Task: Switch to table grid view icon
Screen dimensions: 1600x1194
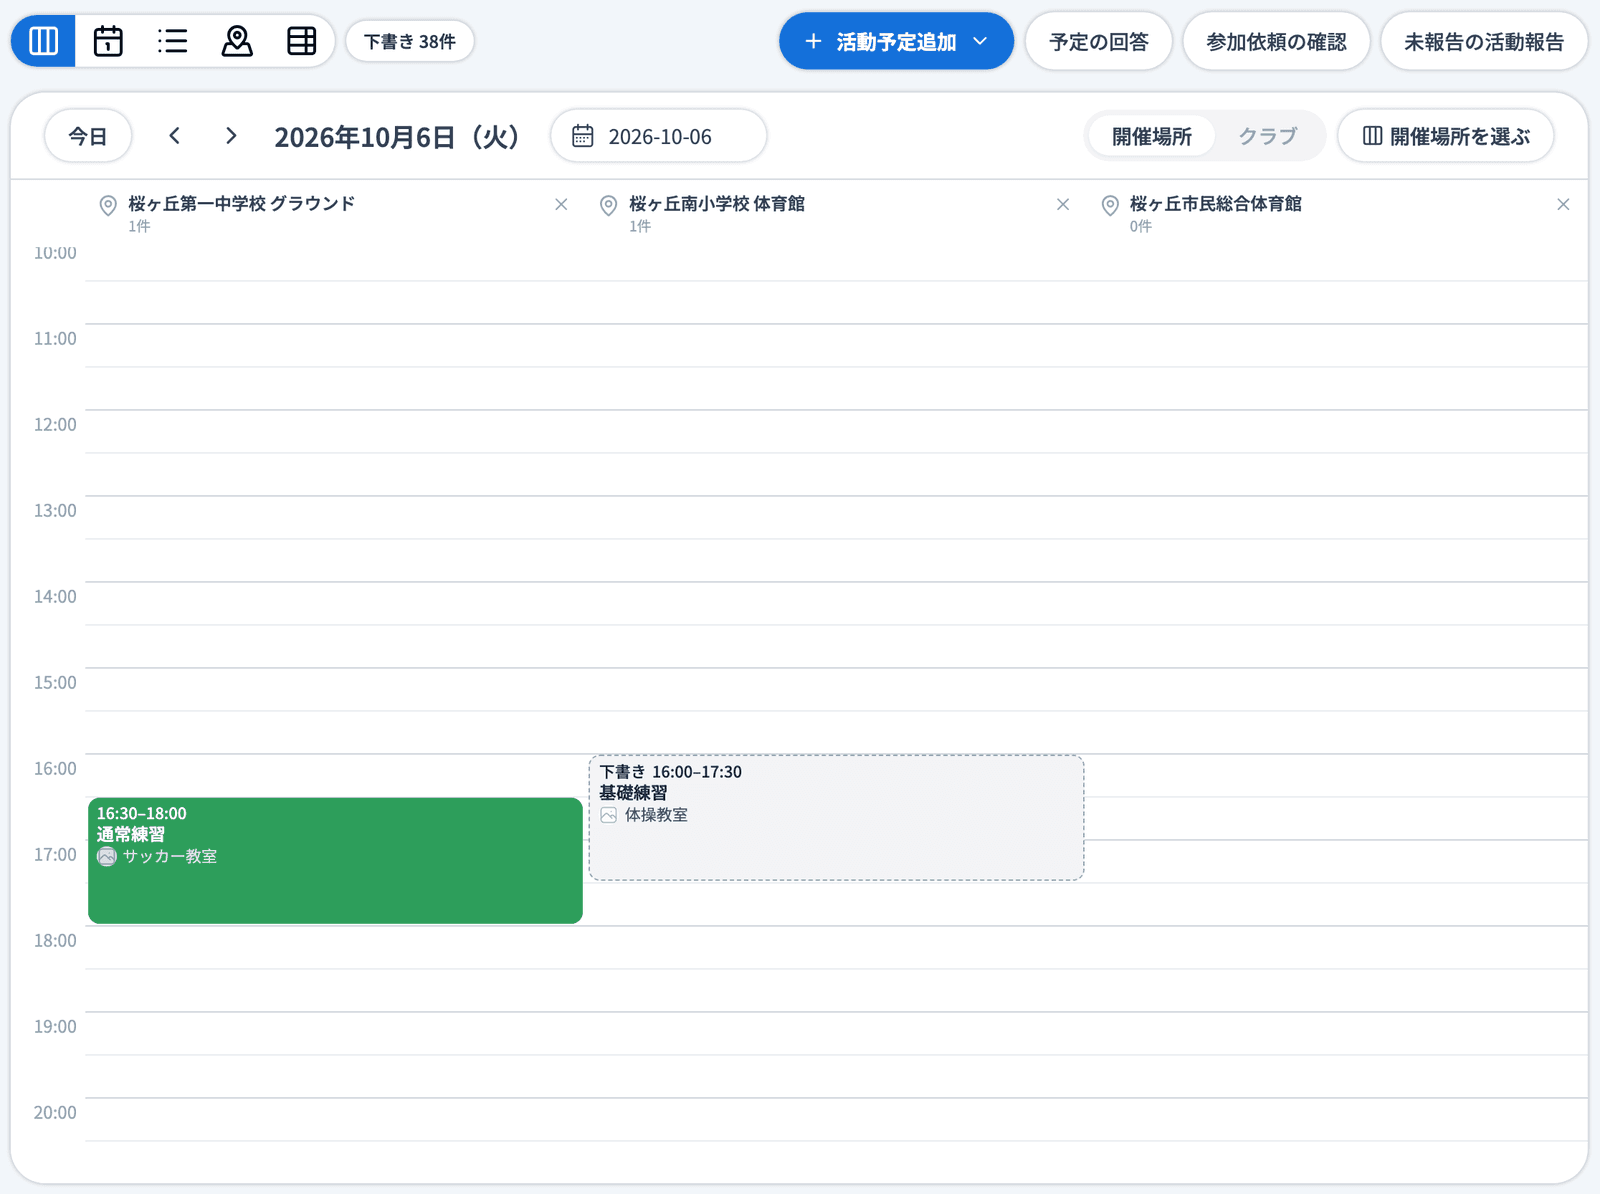Action: pos(301,41)
